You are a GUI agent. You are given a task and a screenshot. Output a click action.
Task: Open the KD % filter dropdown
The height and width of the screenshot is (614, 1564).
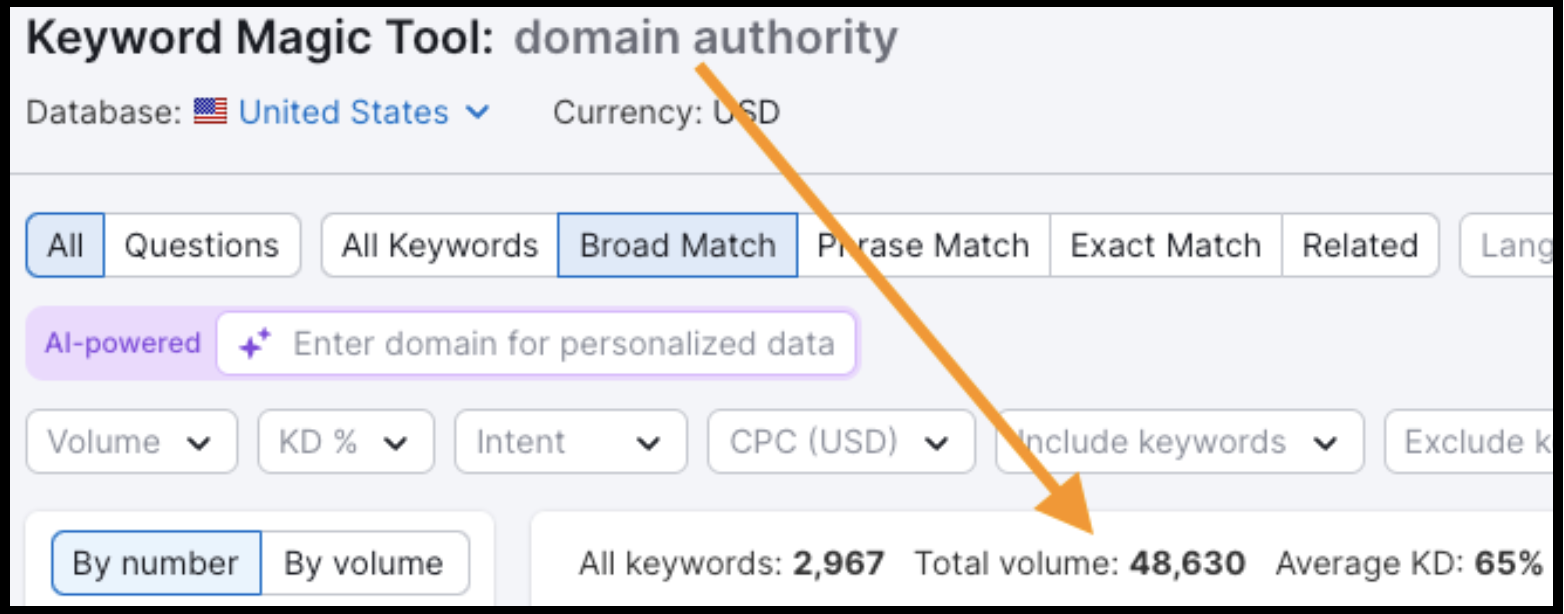click(344, 442)
